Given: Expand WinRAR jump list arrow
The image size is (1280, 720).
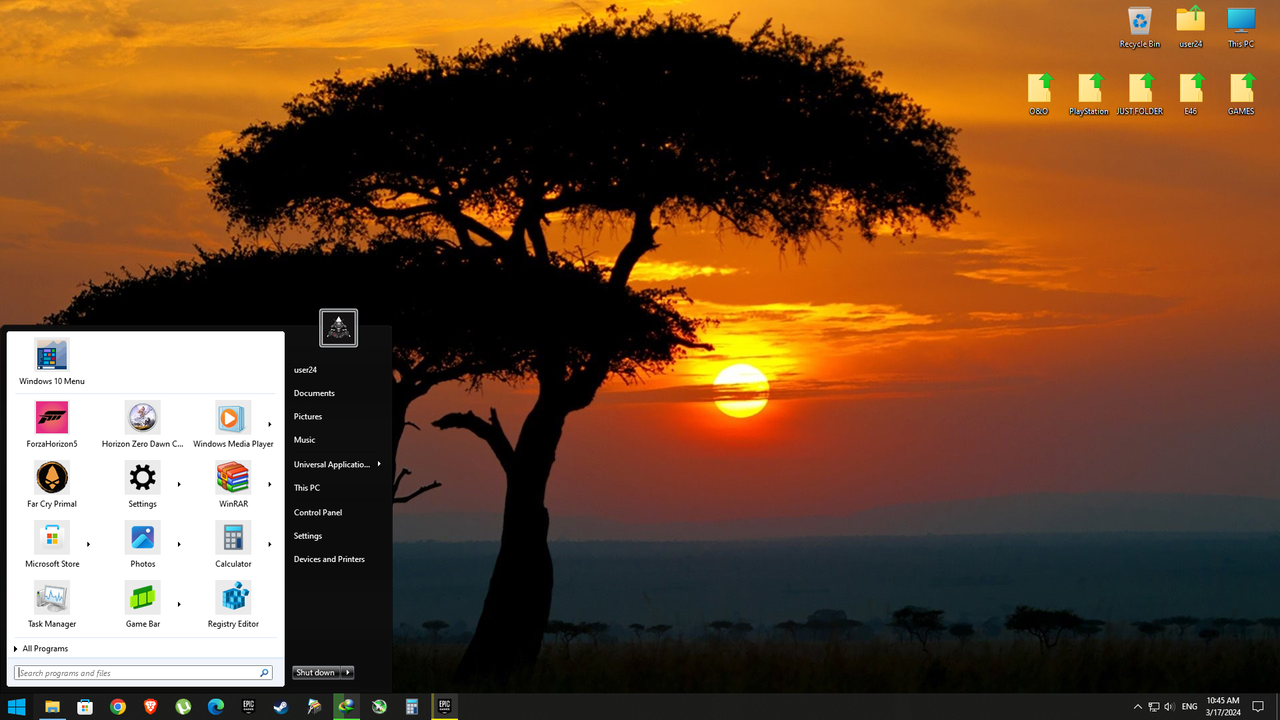Looking at the screenshot, I should [270, 484].
